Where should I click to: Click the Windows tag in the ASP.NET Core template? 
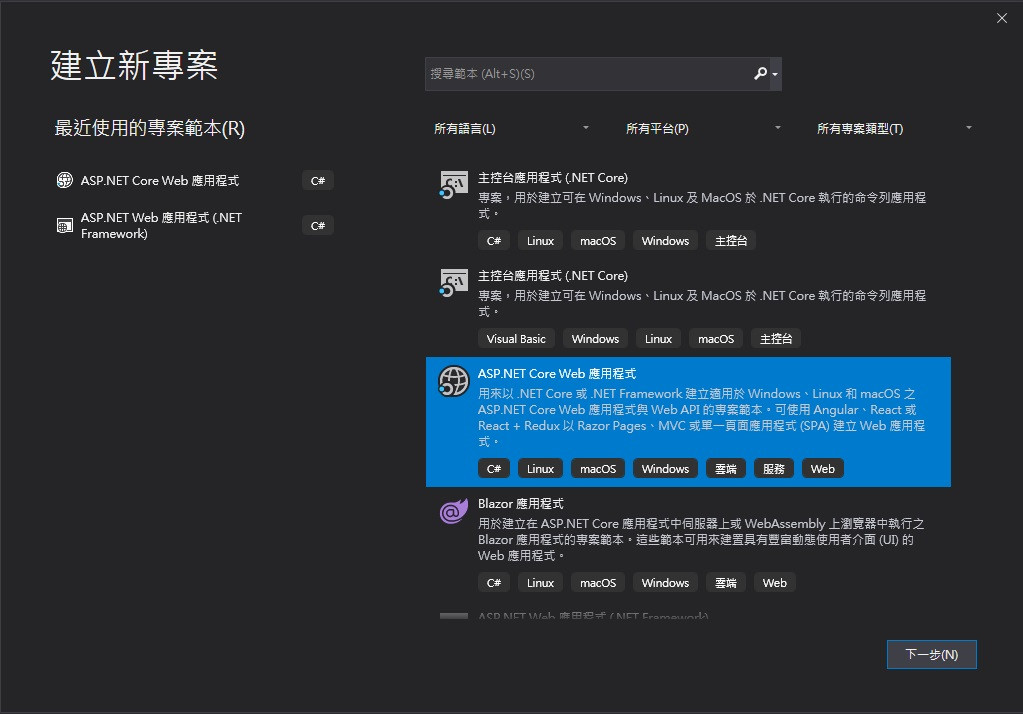(x=665, y=469)
